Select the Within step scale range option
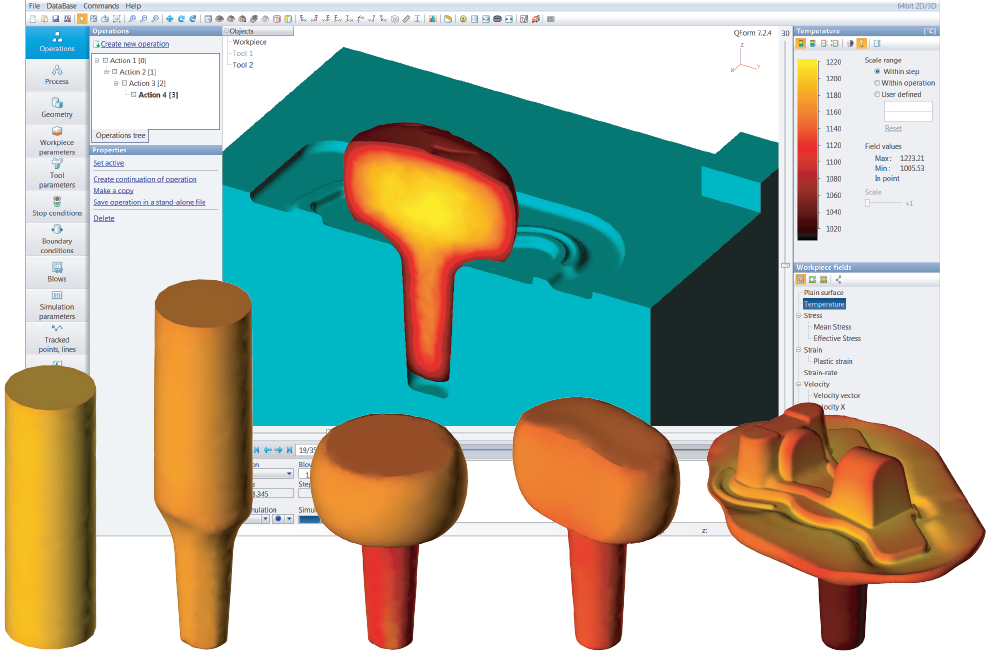Viewport: 1000px width, 667px height. 877,72
